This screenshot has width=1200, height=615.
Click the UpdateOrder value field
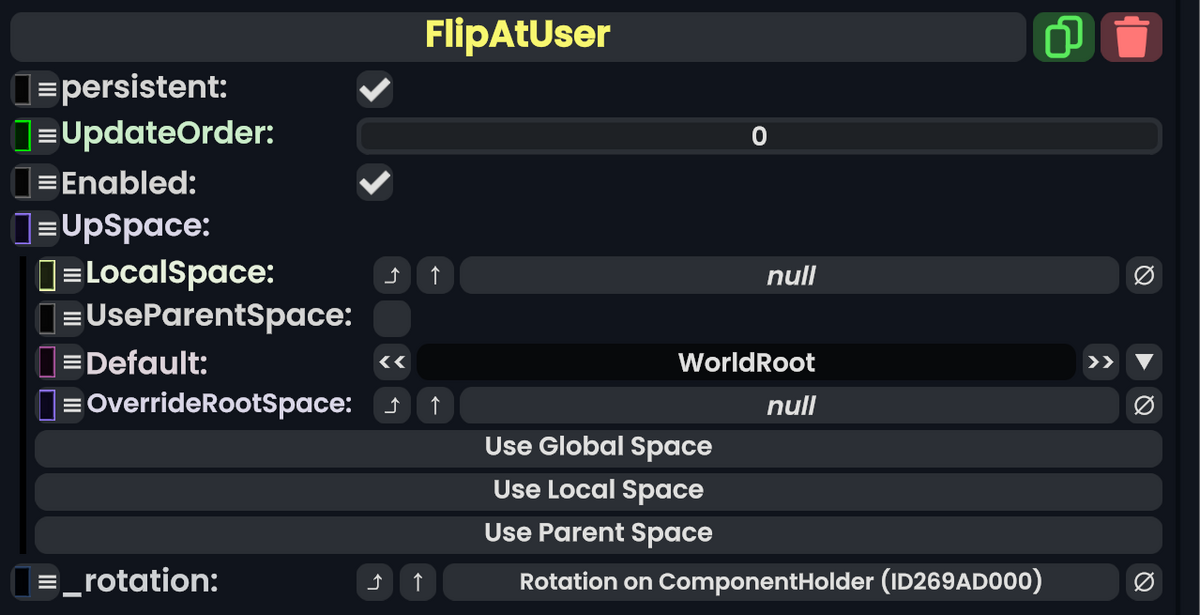pos(759,136)
